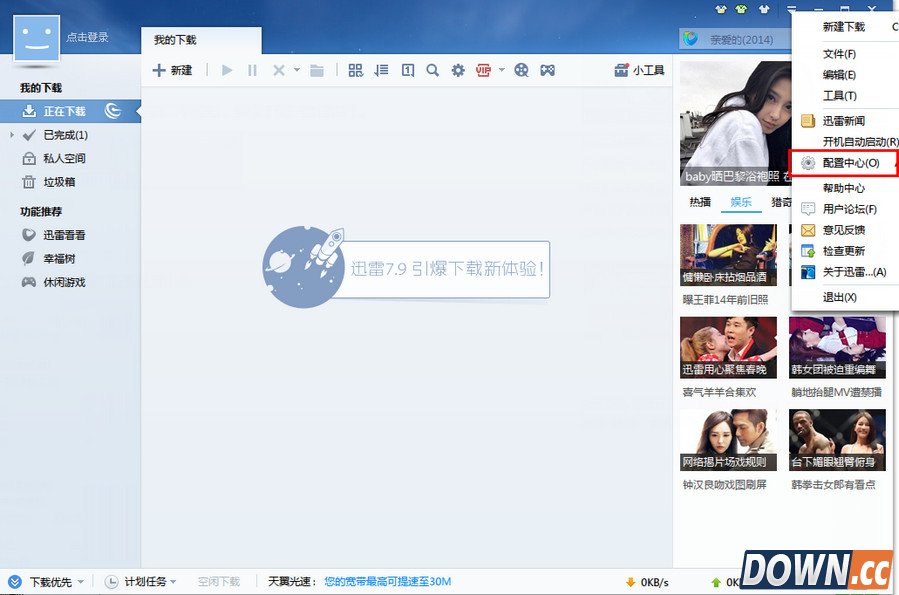
Task: Click the VIP acceleration icon in toolbar
Action: pyautogui.click(x=485, y=70)
